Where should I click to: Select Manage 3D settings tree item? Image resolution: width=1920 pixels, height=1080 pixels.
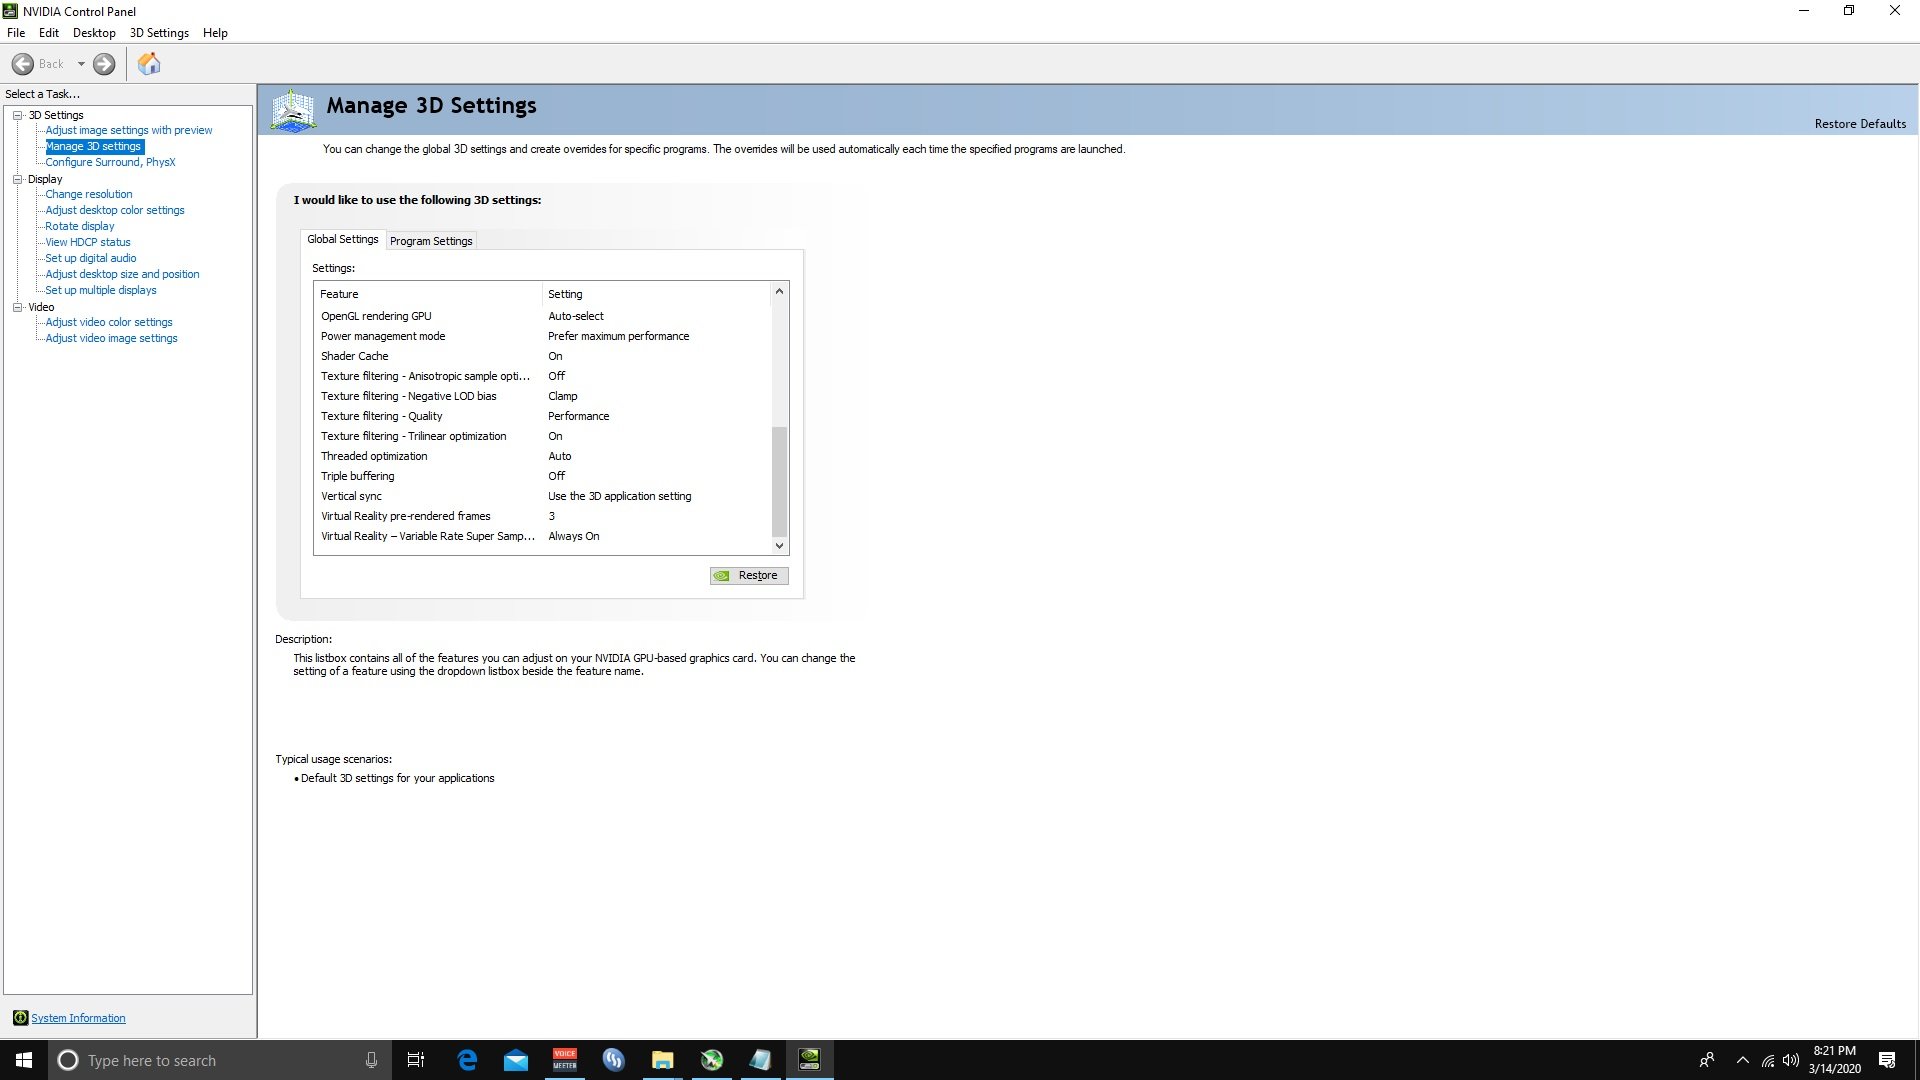click(94, 146)
